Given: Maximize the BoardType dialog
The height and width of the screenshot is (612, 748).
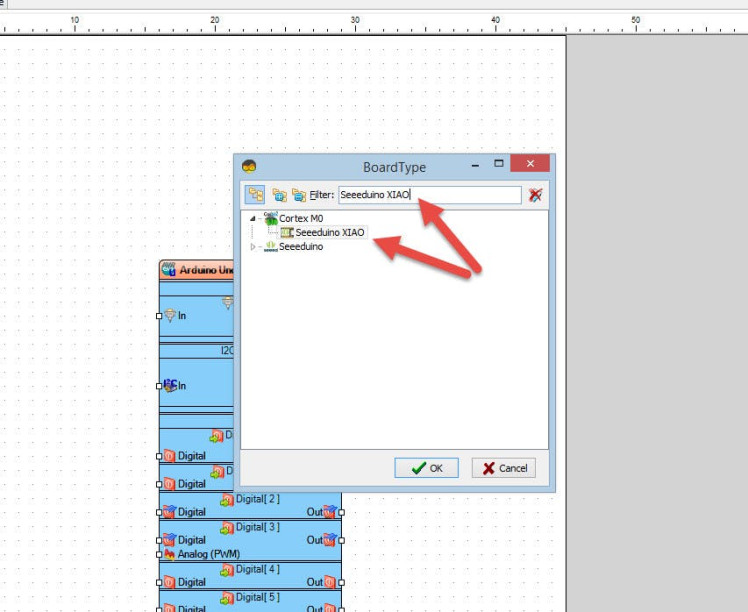Looking at the screenshot, I should pos(499,164).
